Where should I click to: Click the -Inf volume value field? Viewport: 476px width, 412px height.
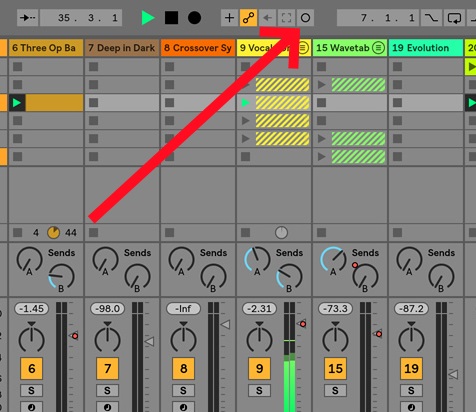183,309
